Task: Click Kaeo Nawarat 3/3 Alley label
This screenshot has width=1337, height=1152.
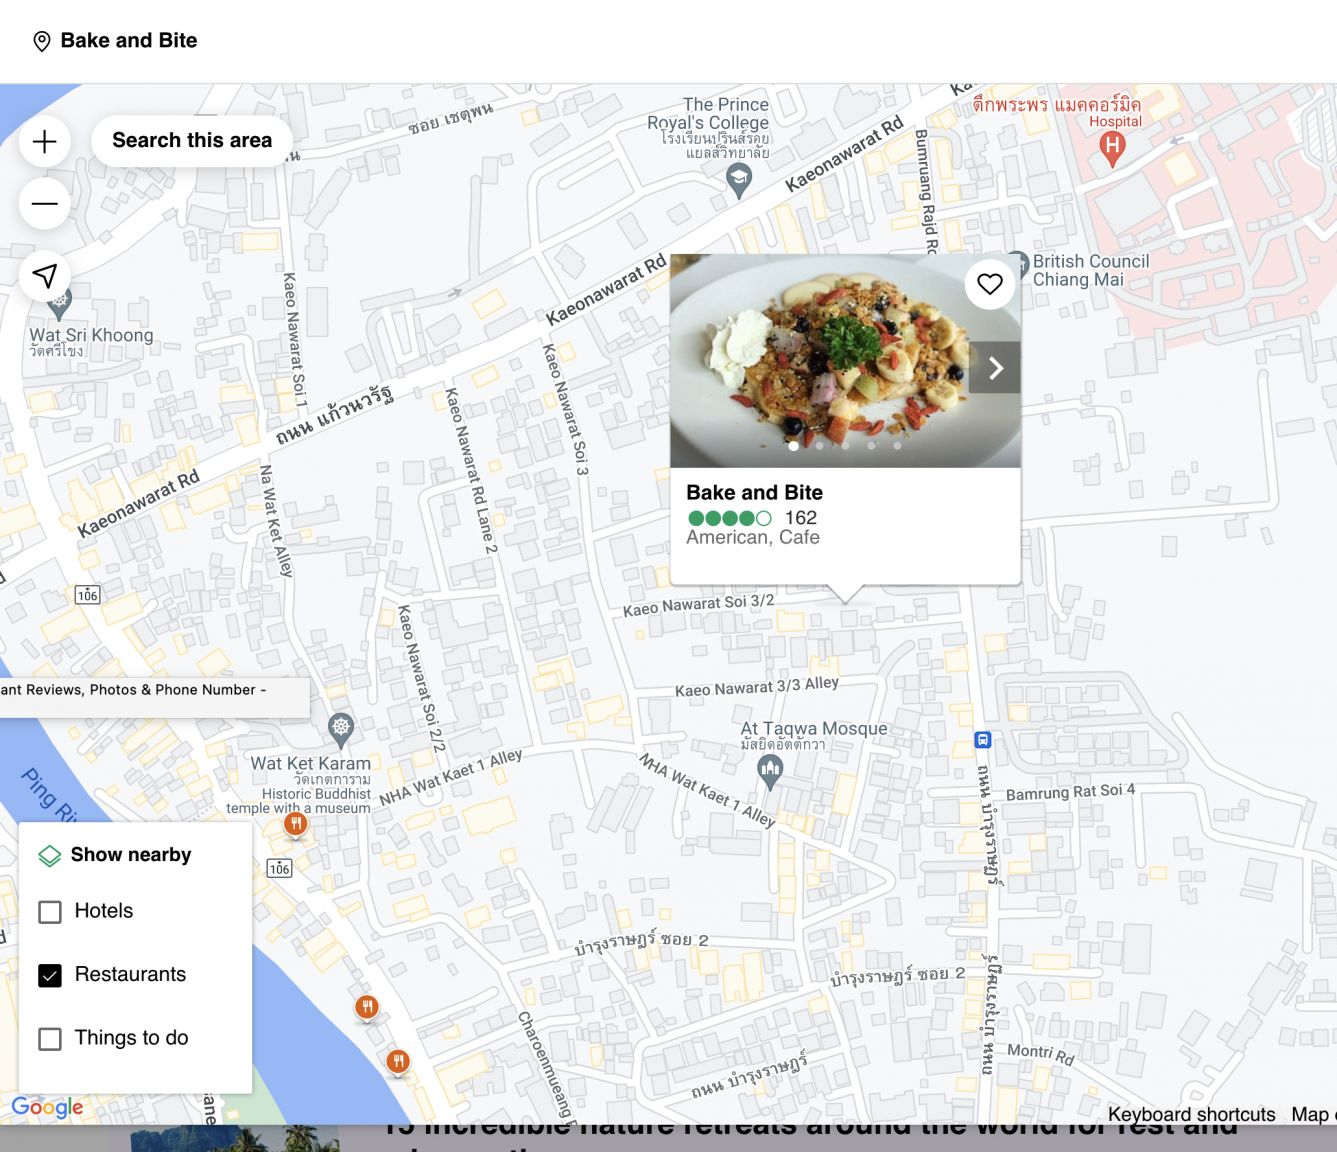Action: tap(757, 687)
